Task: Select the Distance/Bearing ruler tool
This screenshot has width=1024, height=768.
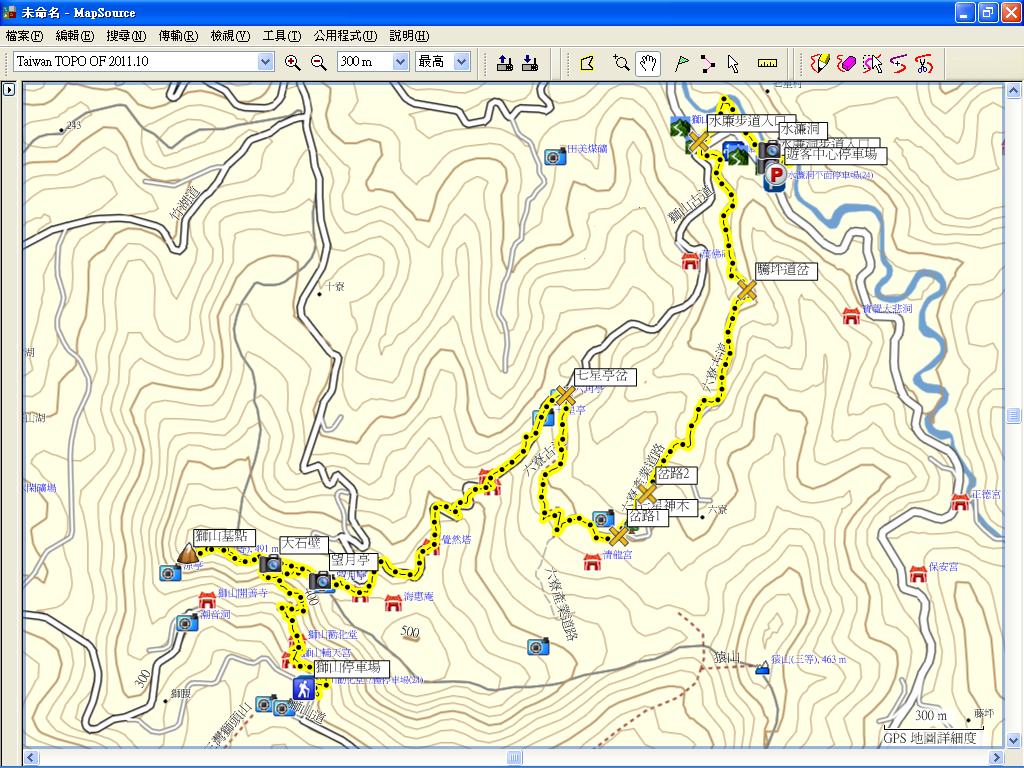Action: click(x=767, y=63)
